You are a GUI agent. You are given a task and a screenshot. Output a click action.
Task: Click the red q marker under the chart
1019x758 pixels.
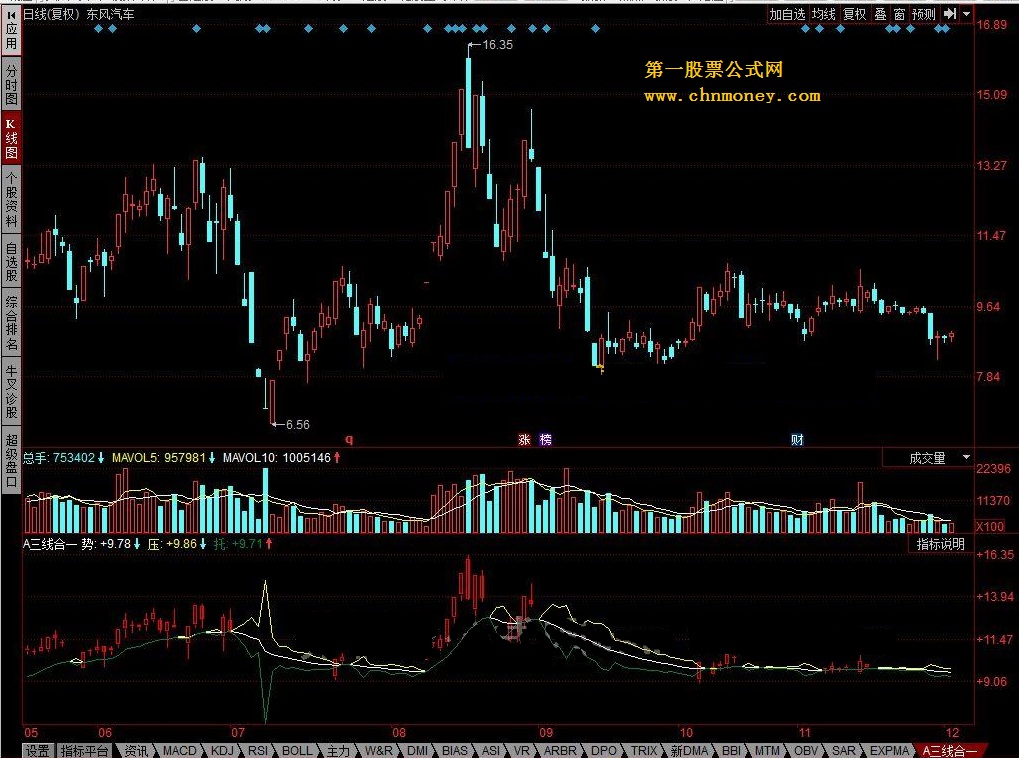[349, 440]
